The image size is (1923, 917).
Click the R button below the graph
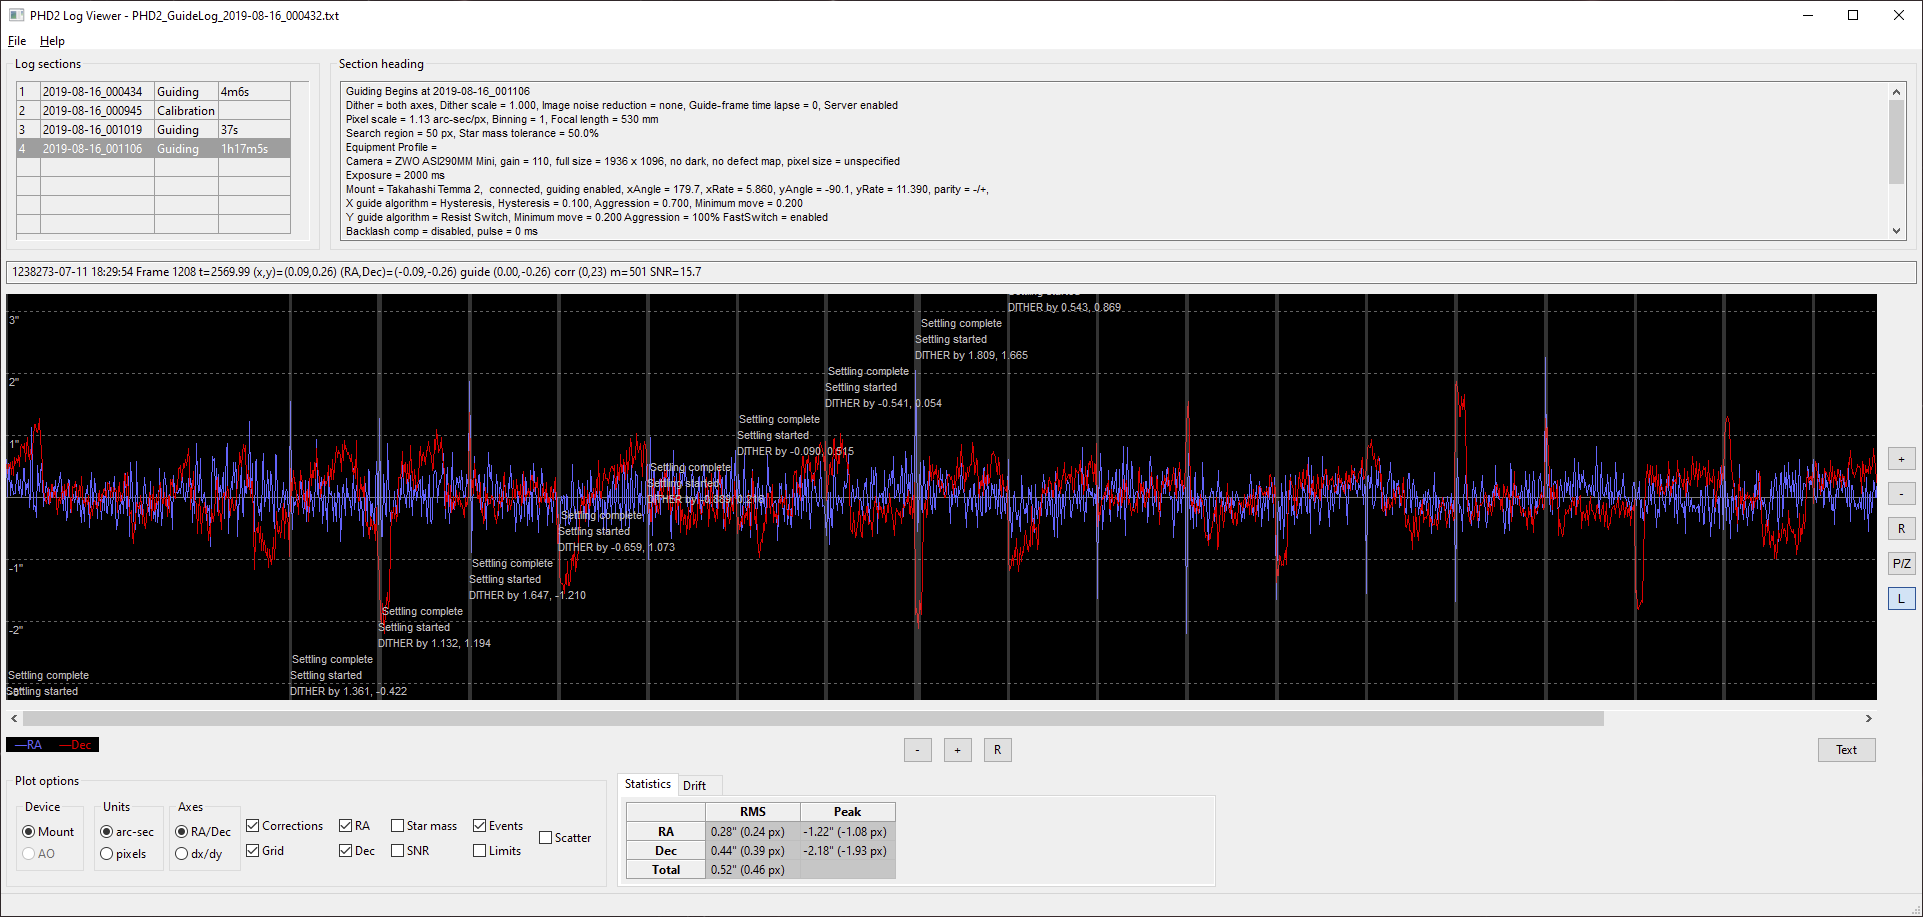997,750
